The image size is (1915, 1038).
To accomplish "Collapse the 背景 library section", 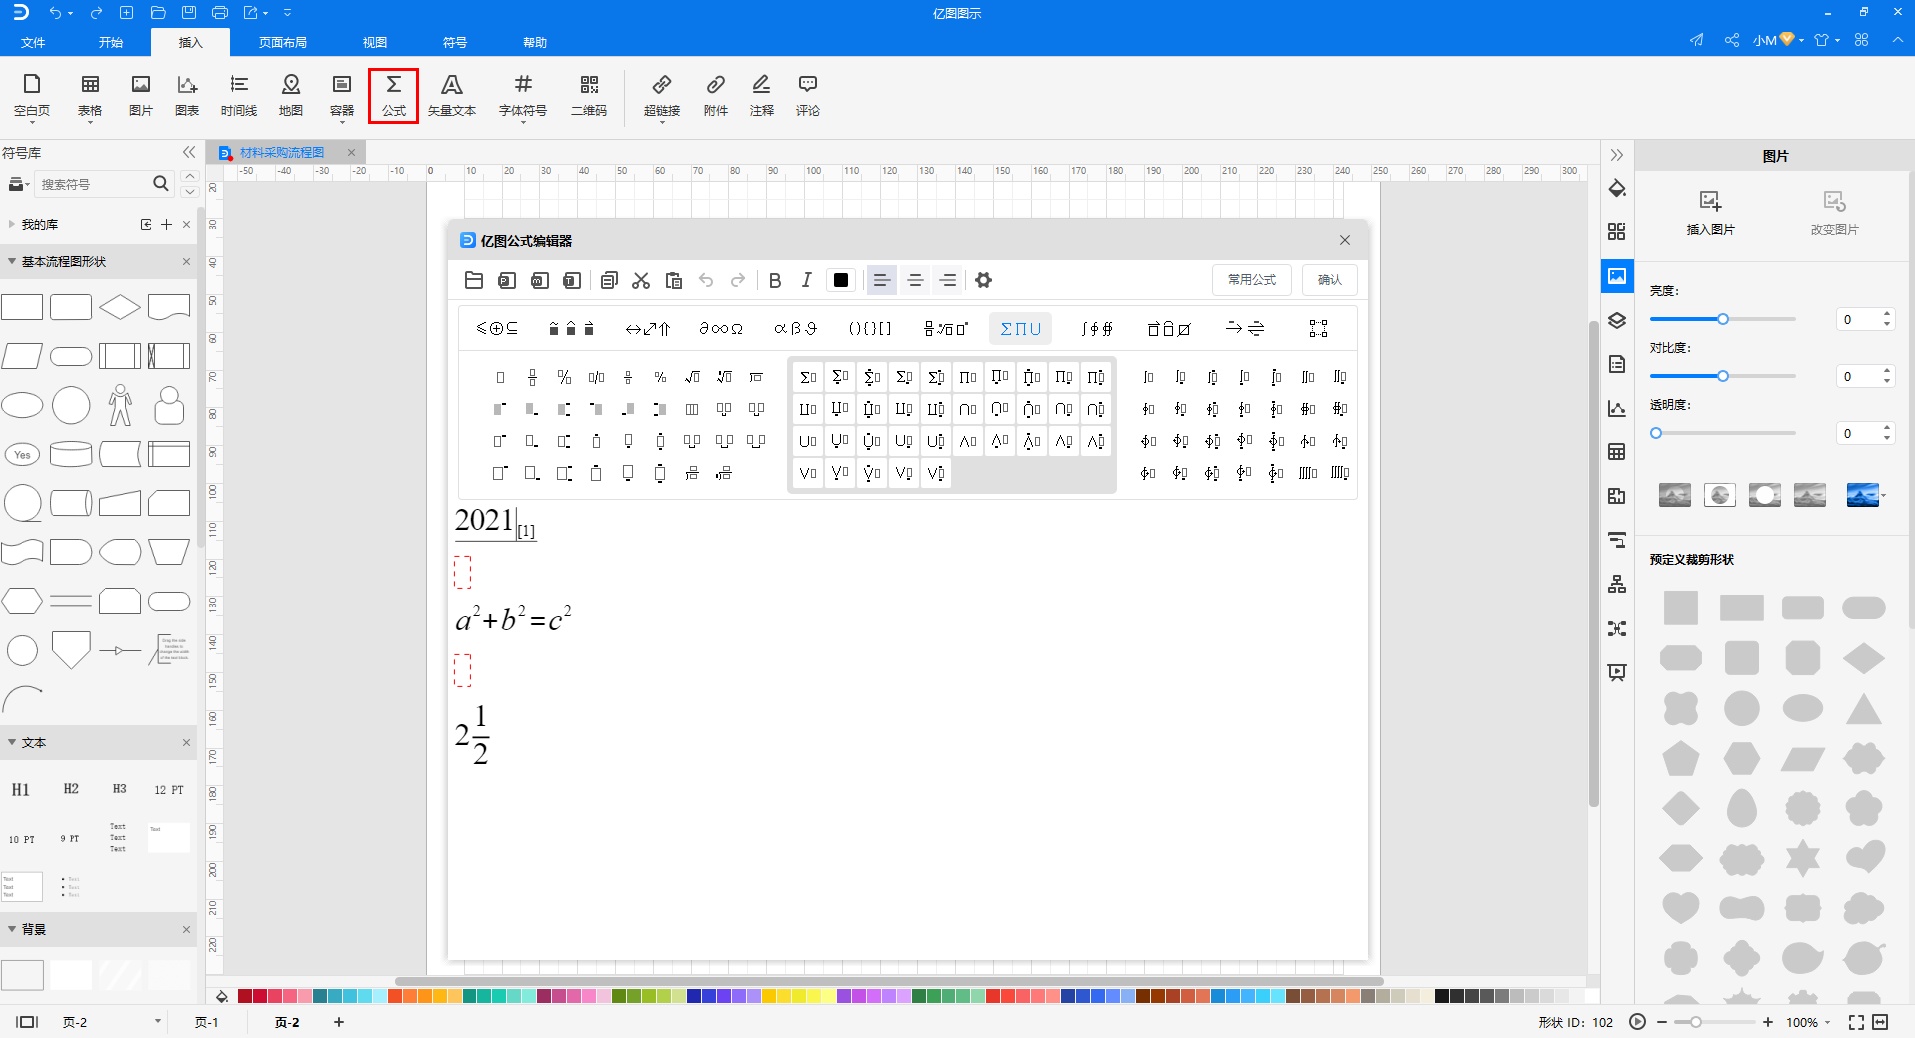I will 12,929.
